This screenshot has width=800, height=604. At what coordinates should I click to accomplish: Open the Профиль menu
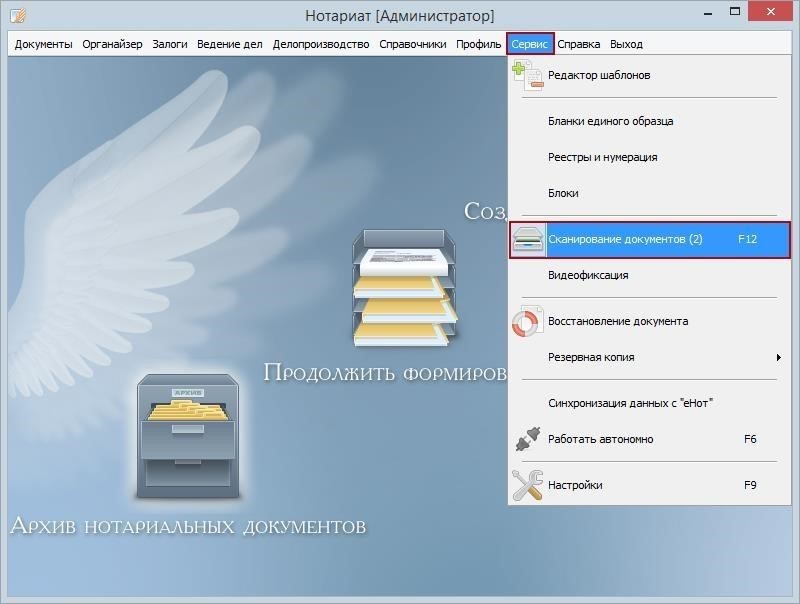coord(479,44)
